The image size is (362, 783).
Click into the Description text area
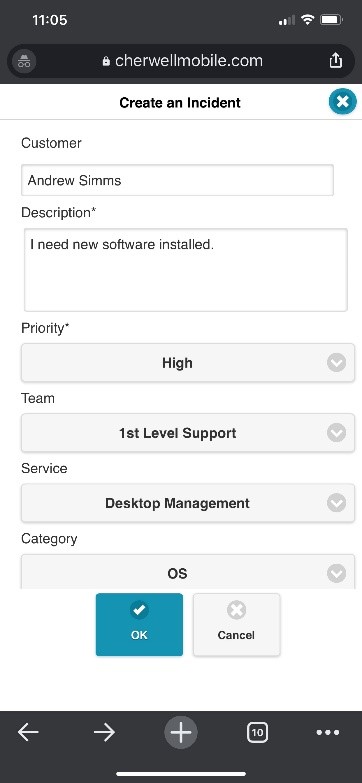tap(186, 270)
